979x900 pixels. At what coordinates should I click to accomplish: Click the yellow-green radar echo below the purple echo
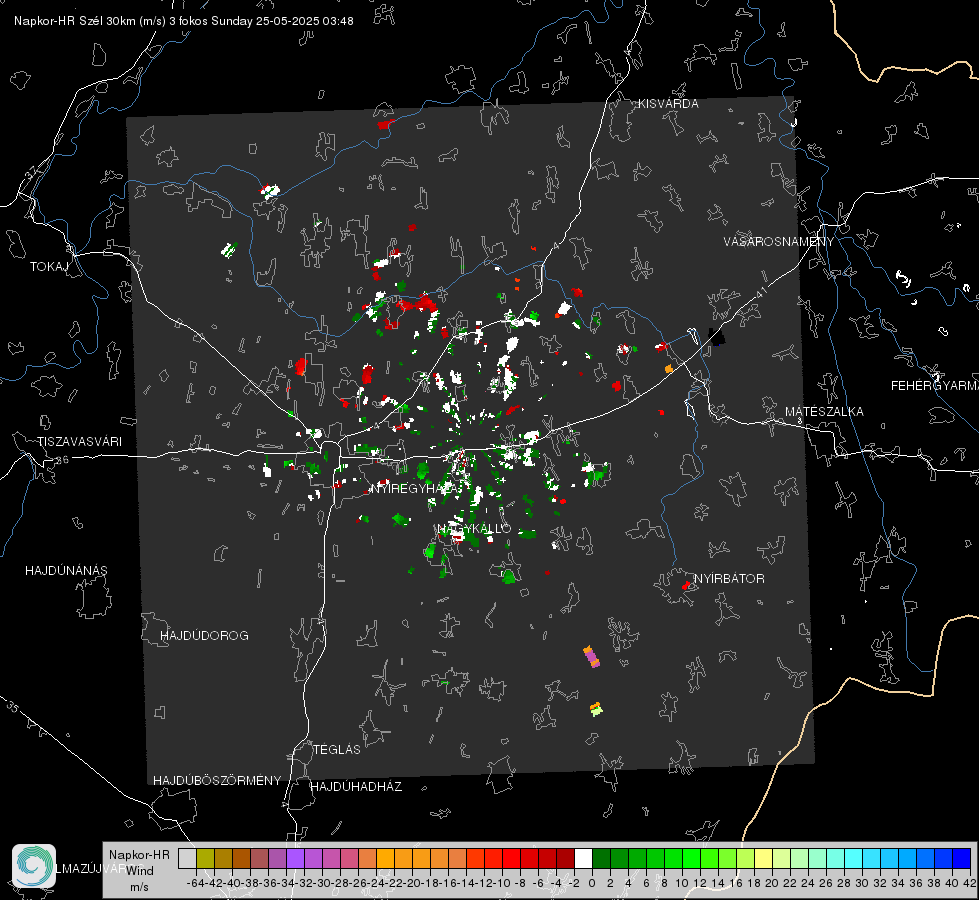click(x=596, y=709)
